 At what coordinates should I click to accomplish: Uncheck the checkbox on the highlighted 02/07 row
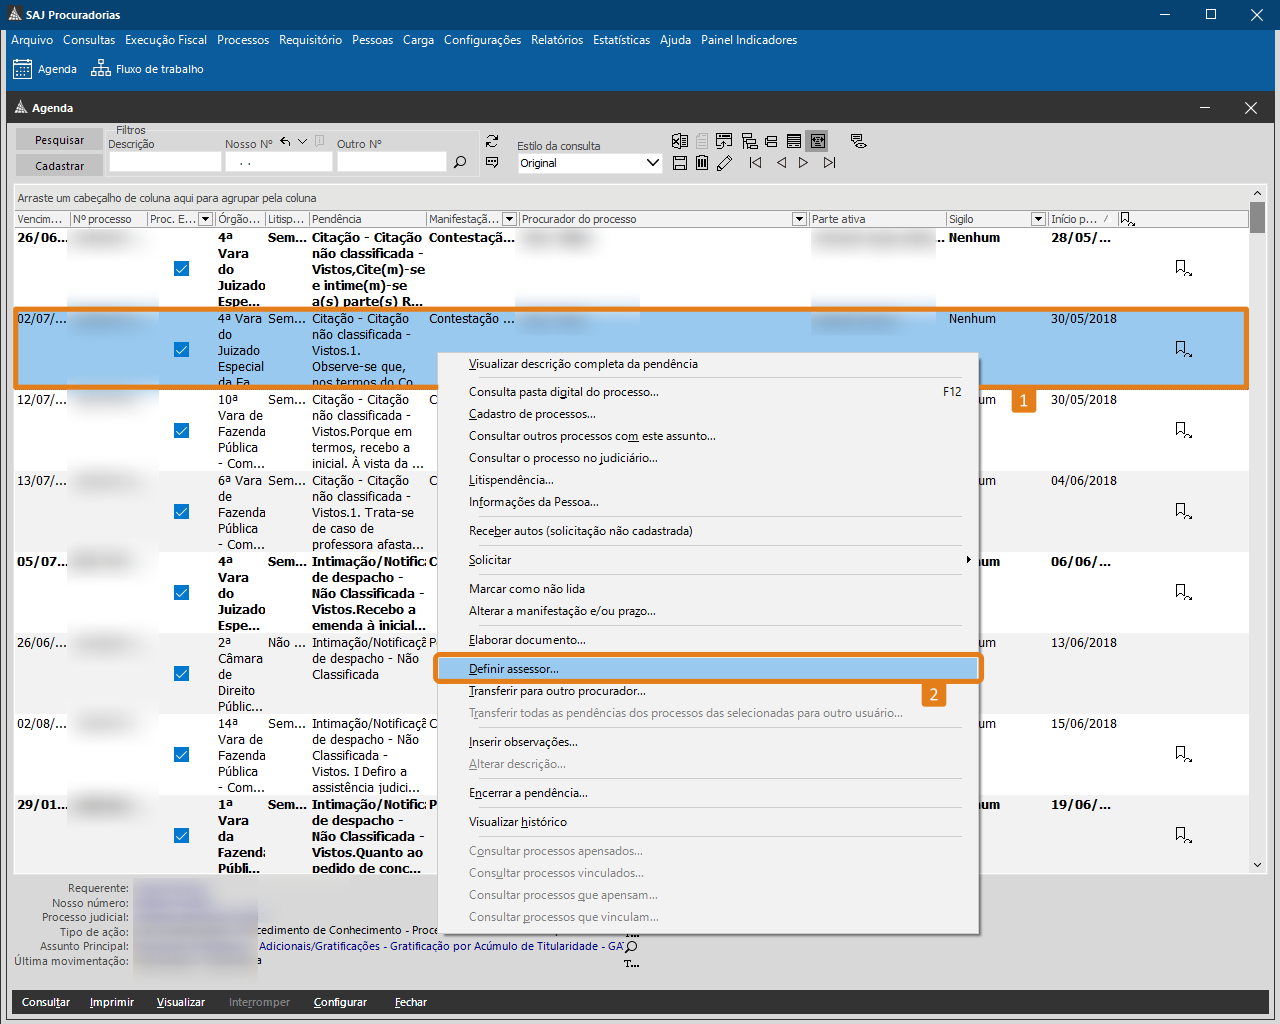tap(181, 349)
